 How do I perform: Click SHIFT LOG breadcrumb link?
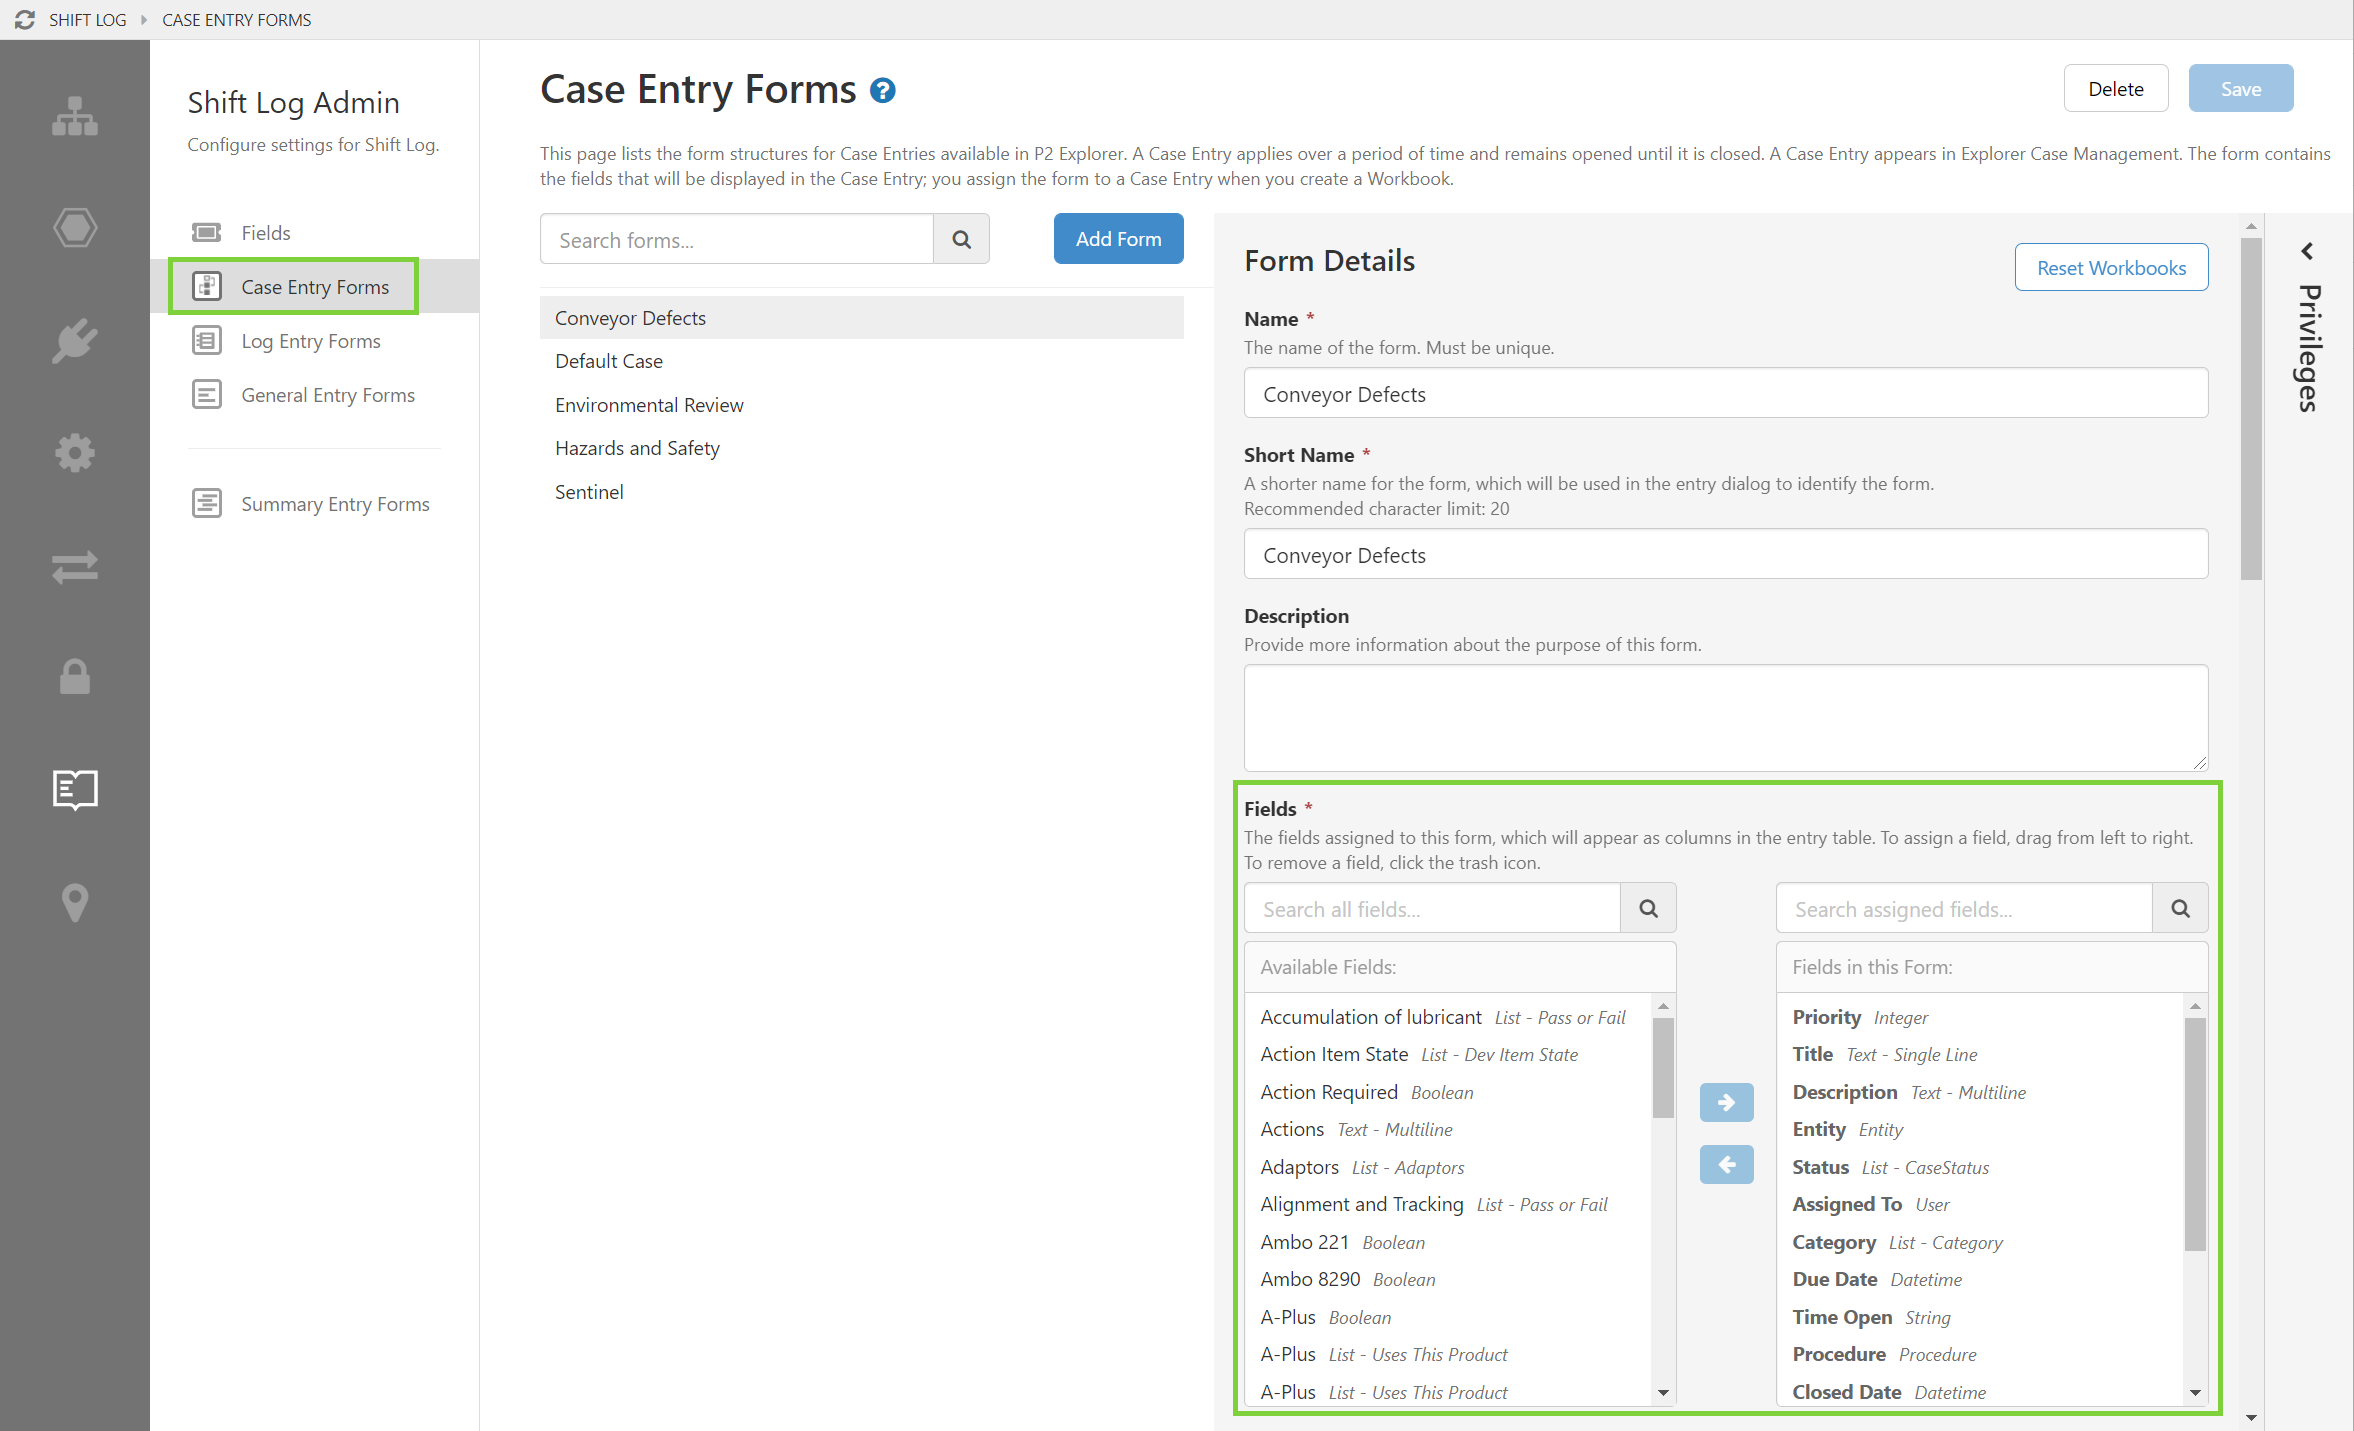(x=87, y=20)
